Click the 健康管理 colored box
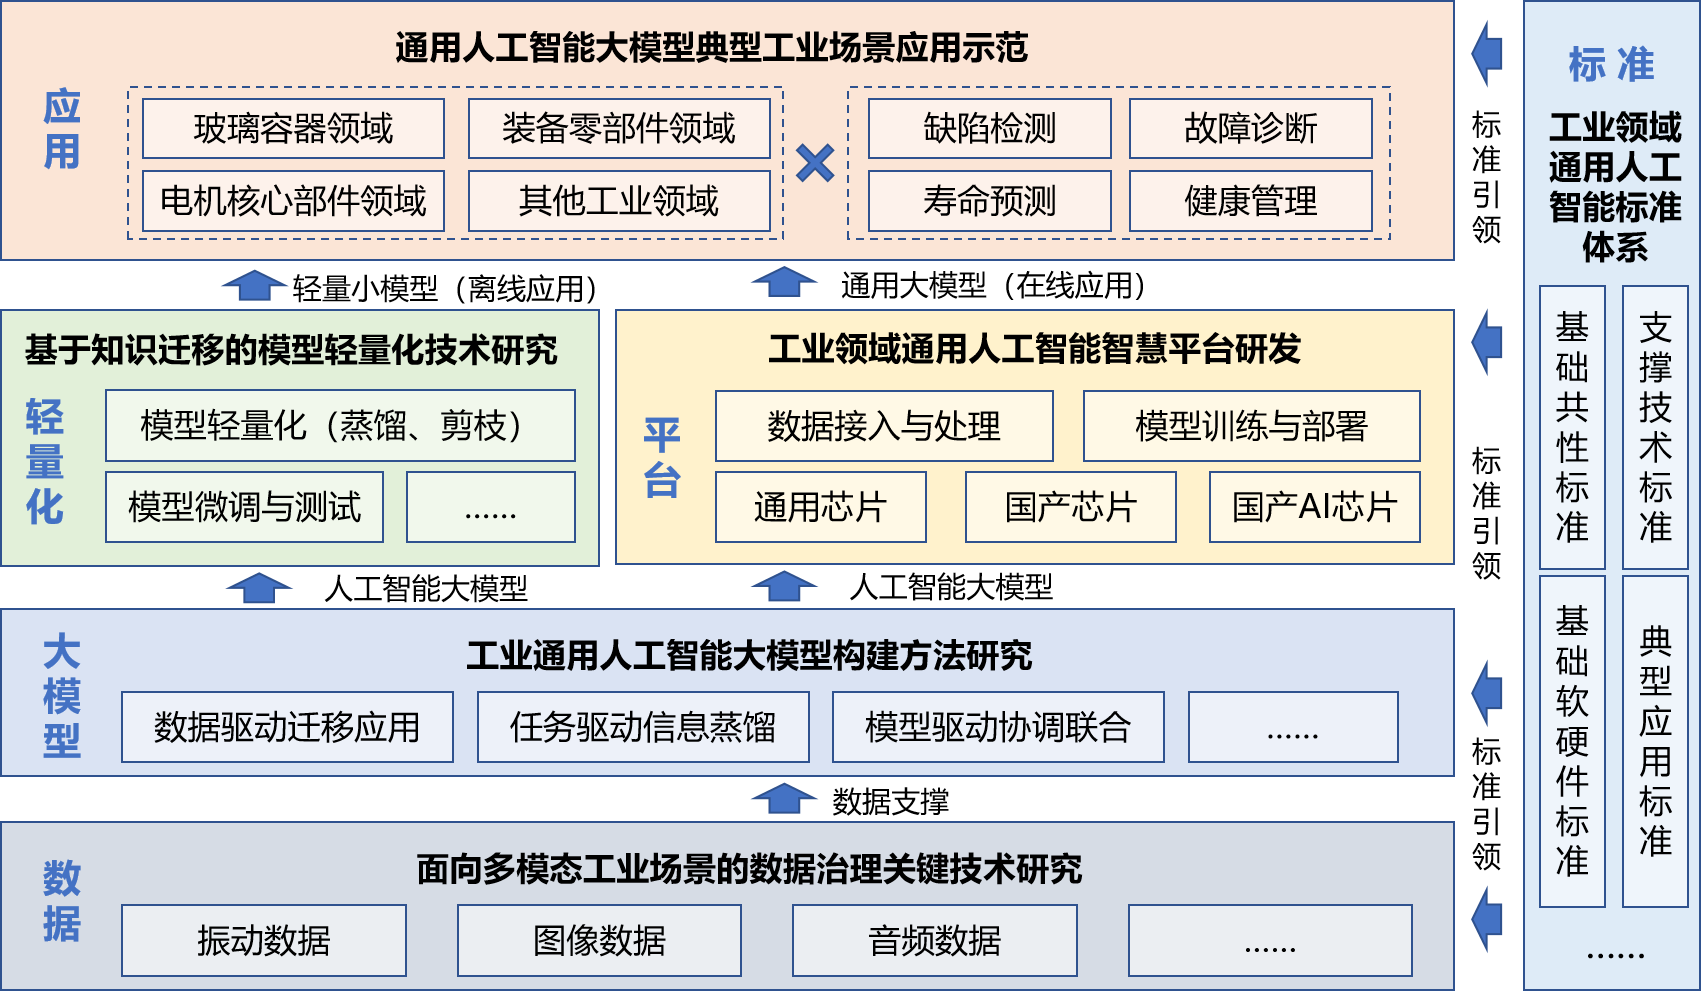This screenshot has width=1704, height=991. pyautogui.click(x=1251, y=200)
